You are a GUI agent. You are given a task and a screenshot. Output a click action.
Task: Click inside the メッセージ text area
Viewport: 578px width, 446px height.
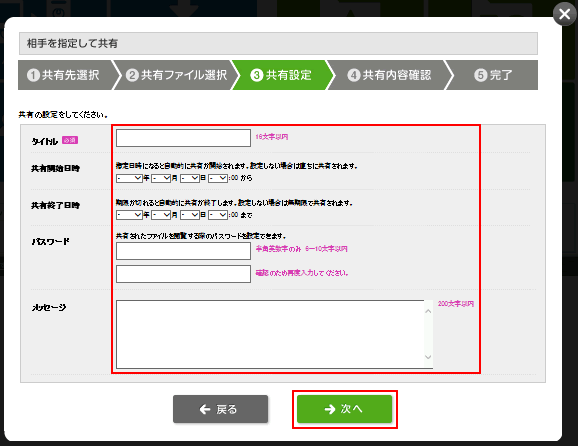pyautogui.click(x=270, y=334)
